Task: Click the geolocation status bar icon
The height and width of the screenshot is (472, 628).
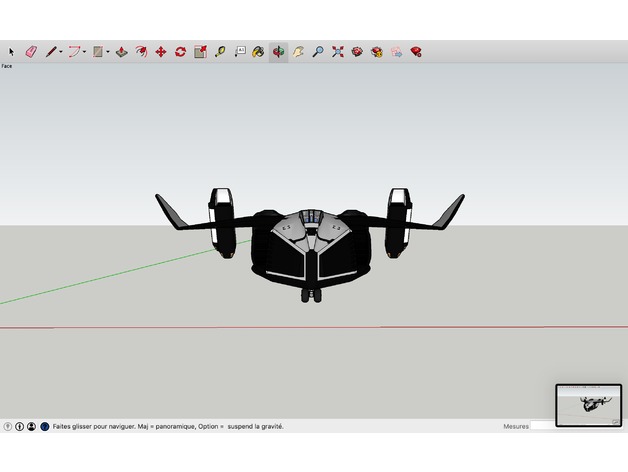Action: coord(8,427)
